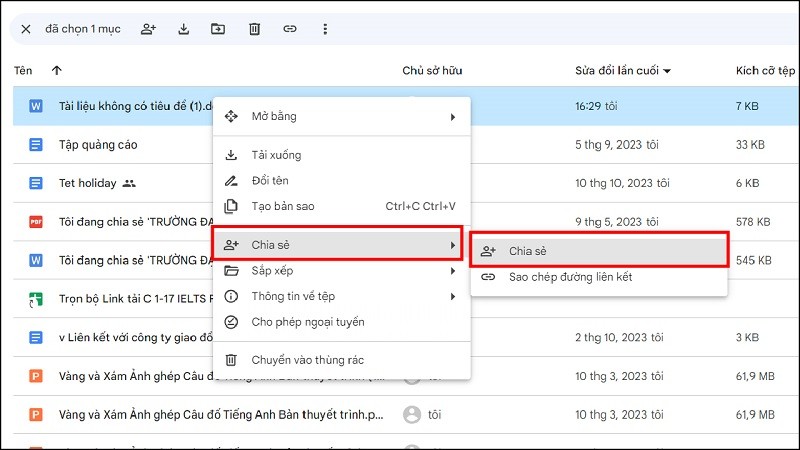
Task: Select the file 'Tet holiday'
Action: click(x=88, y=183)
